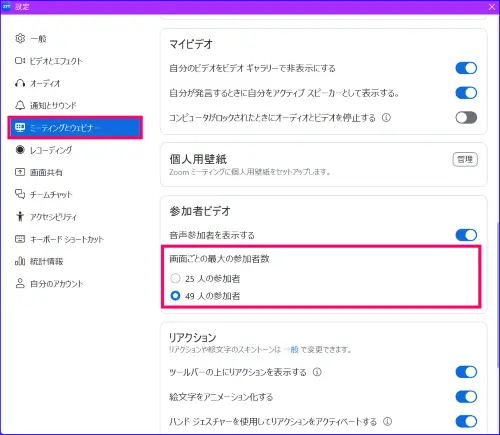This screenshot has height=435, width=500.
Task: Click the 通知とサウンド bell icon
Action: tap(20, 105)
